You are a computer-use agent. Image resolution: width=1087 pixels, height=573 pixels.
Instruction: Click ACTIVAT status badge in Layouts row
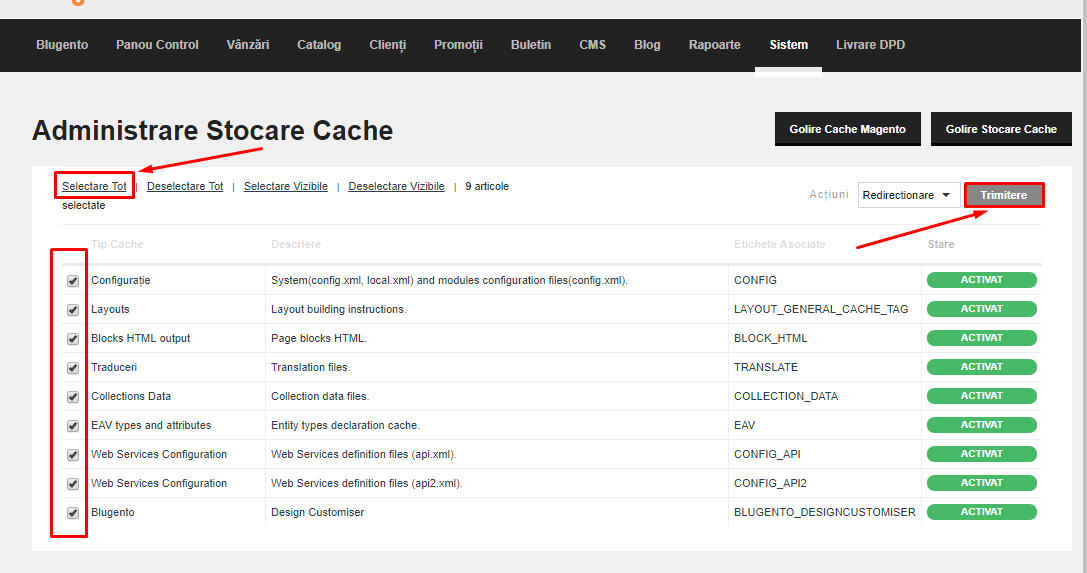pos(982,309)
